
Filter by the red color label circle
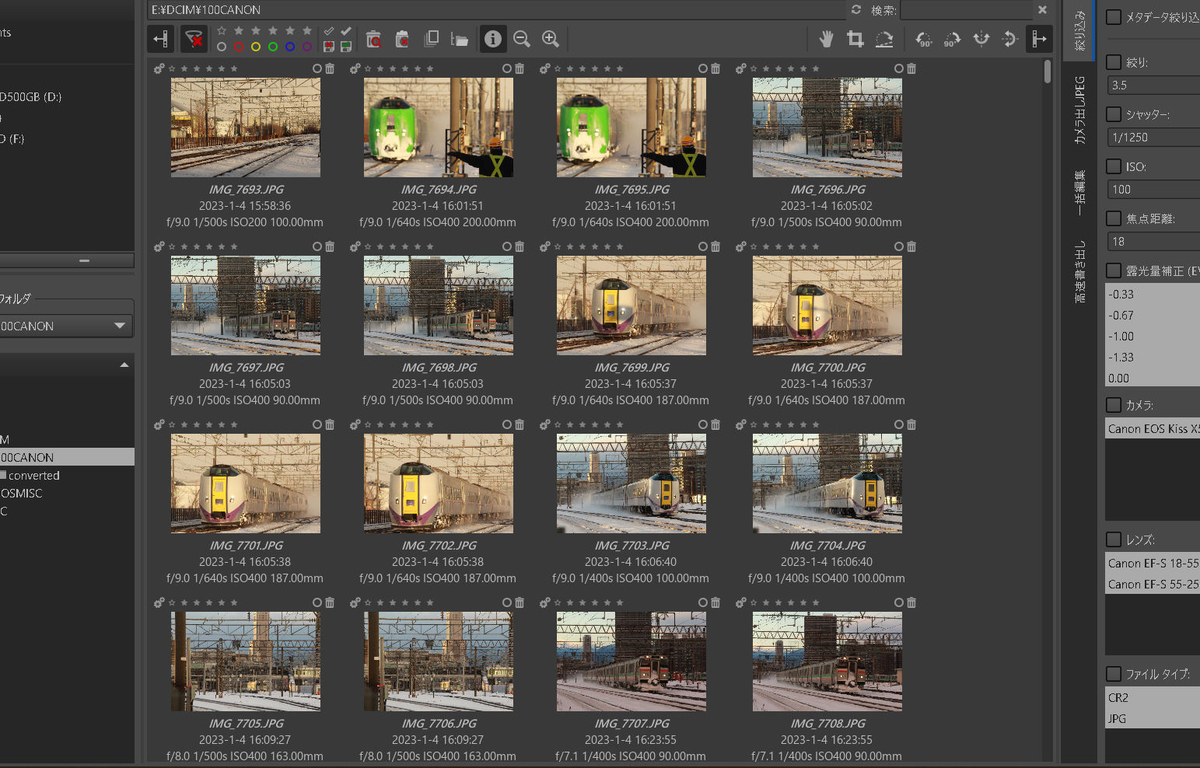pyautogui.click(x=238, y=46)
